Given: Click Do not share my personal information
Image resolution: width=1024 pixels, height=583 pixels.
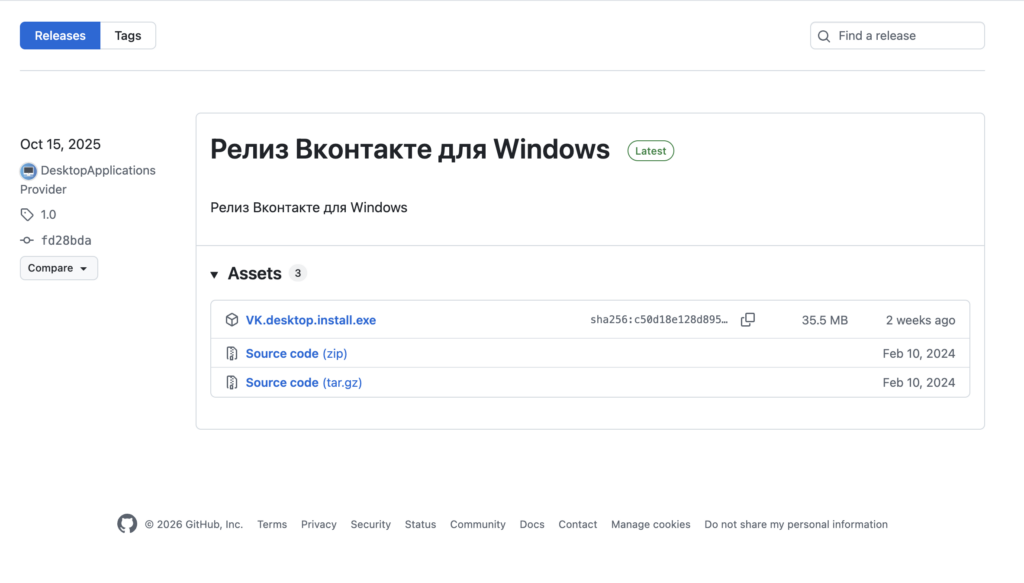Looking at the screenshot, I should click(795, 524).
